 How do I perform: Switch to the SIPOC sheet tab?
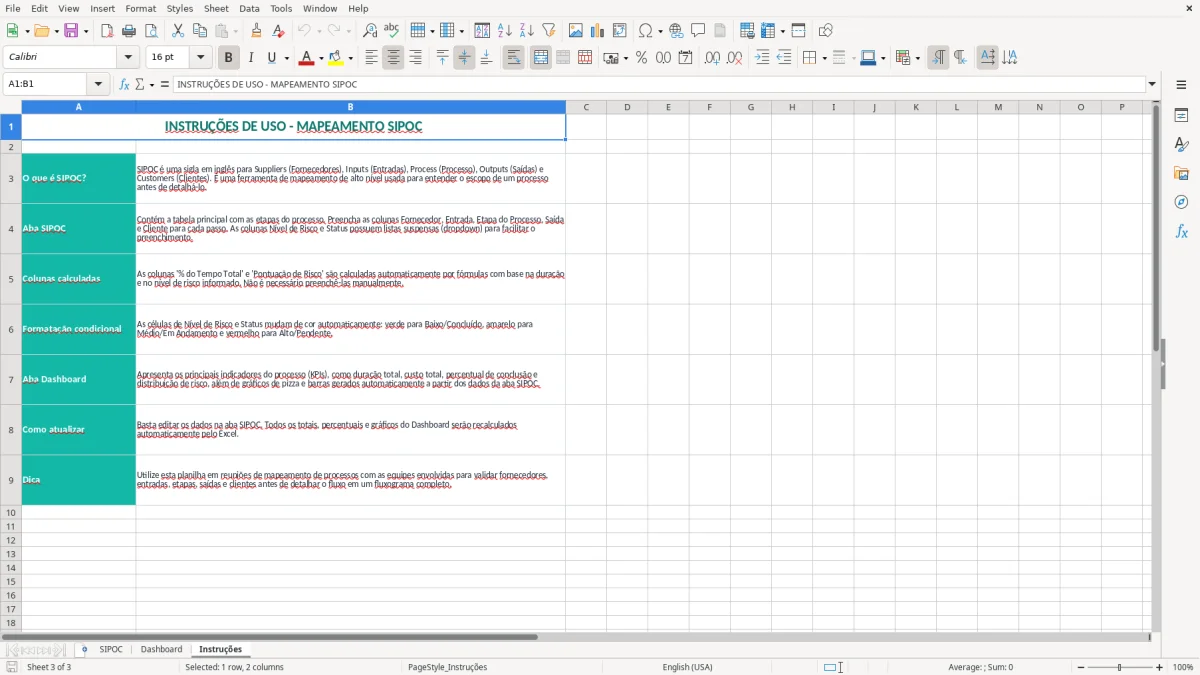click(x=111, y=649)
